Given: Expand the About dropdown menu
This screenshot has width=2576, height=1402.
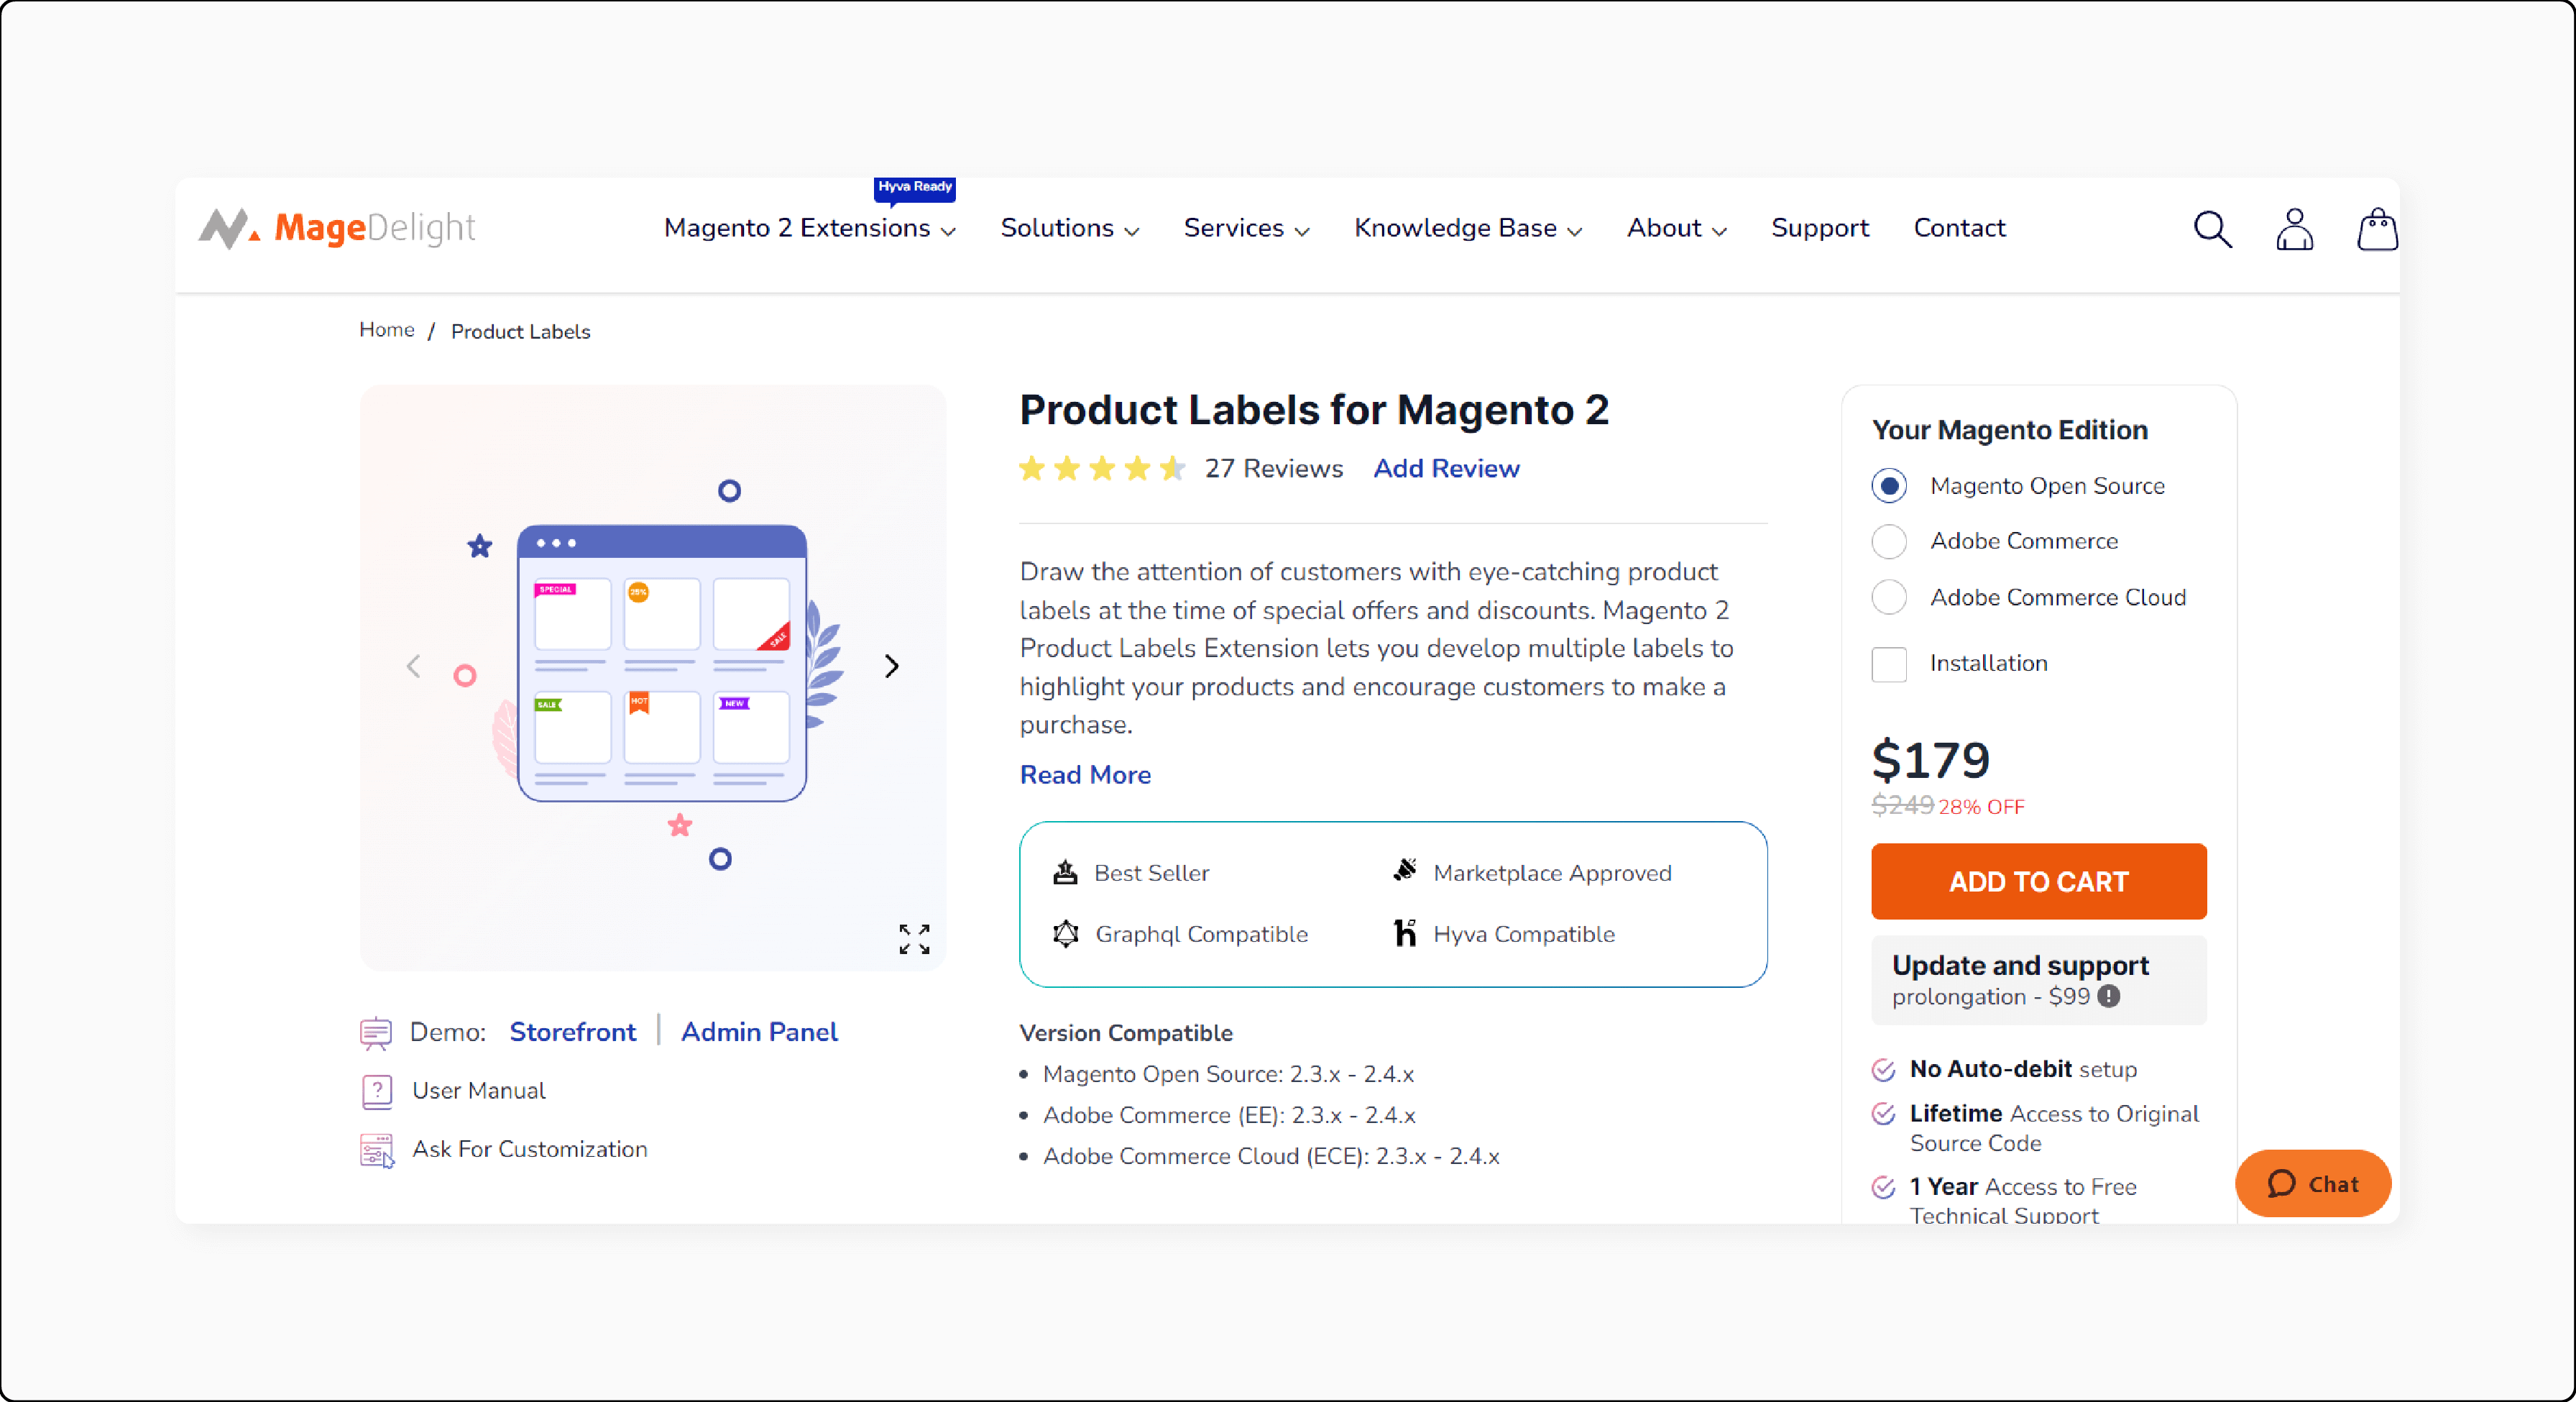Looking at the screenshot, I should 1674,228.
